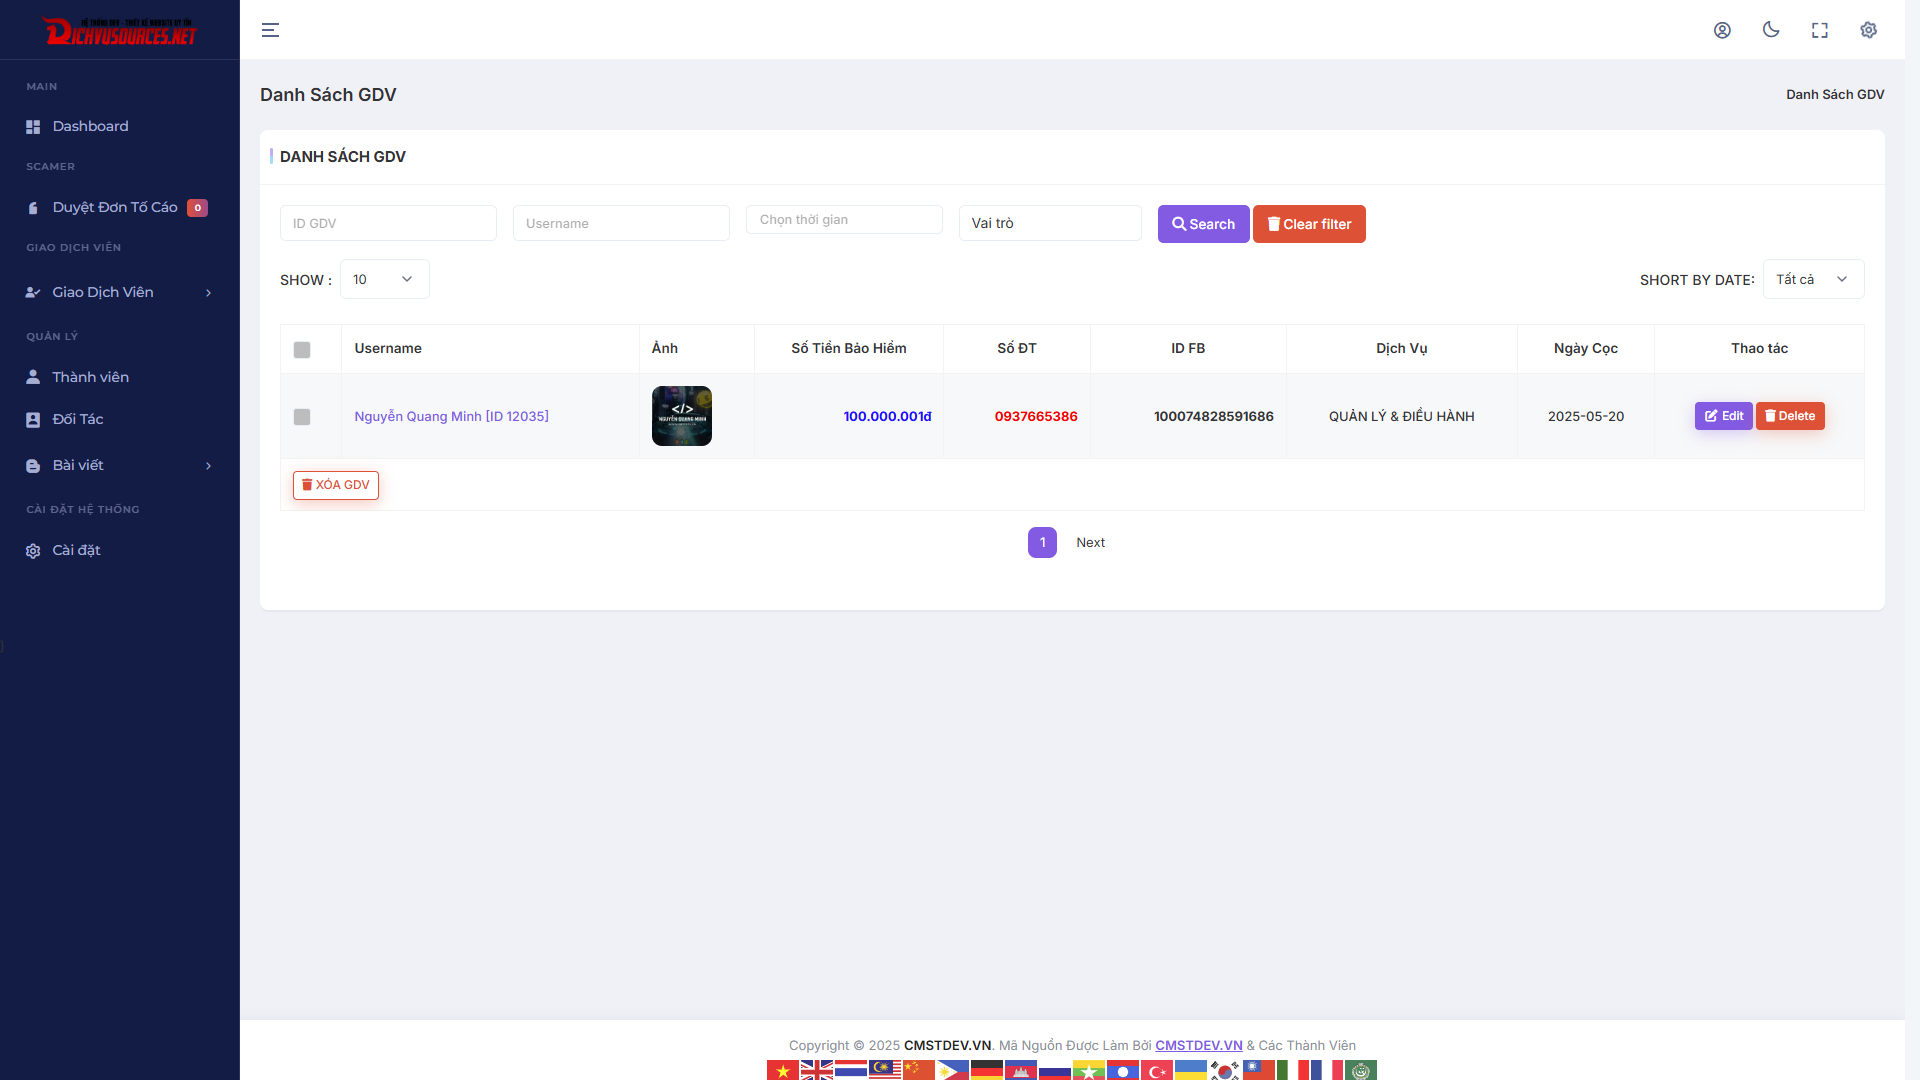Open the SHOW entries dropdown

coord(384,279)
